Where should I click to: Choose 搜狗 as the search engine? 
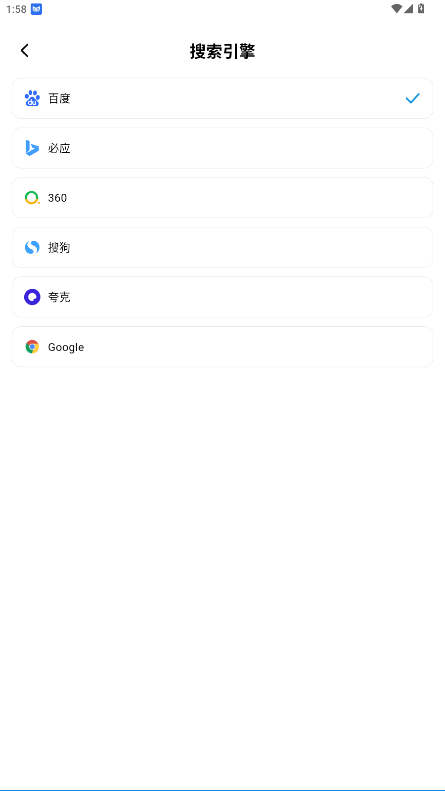(222, 247)
